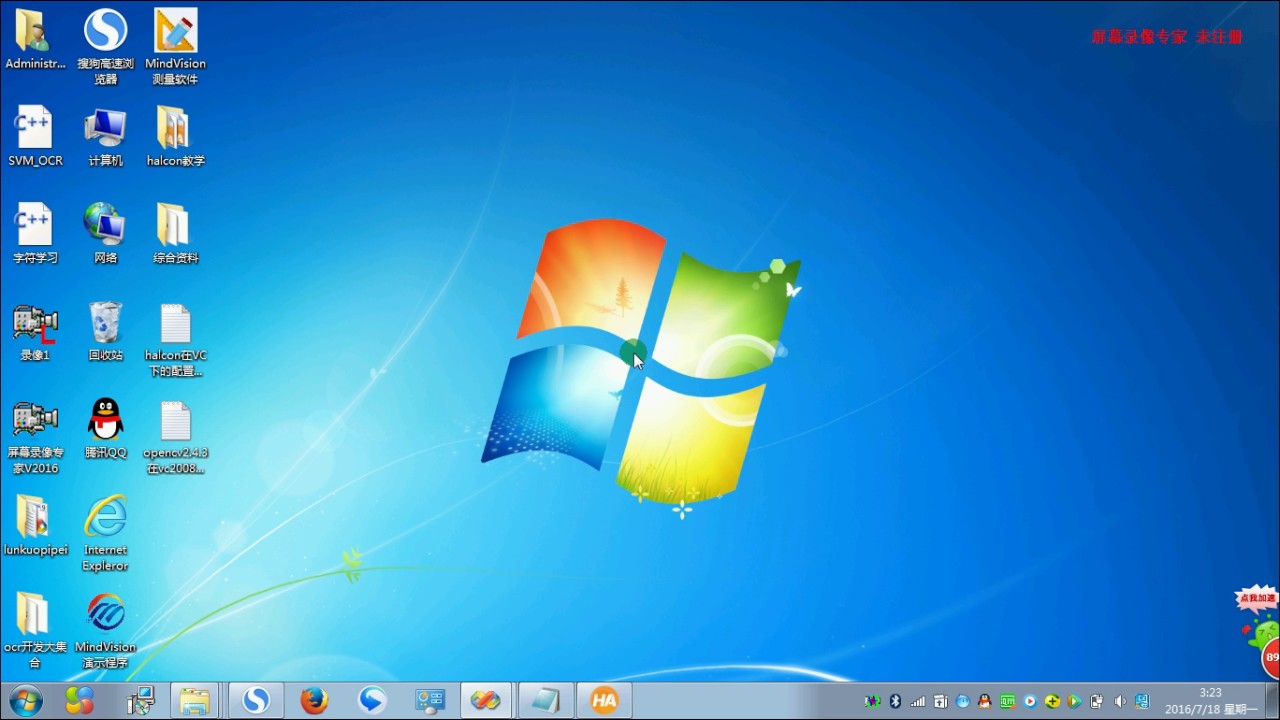The image size is (1280, 720).
Task: Open the halcon教学 folder
Action: coord(175,137)
